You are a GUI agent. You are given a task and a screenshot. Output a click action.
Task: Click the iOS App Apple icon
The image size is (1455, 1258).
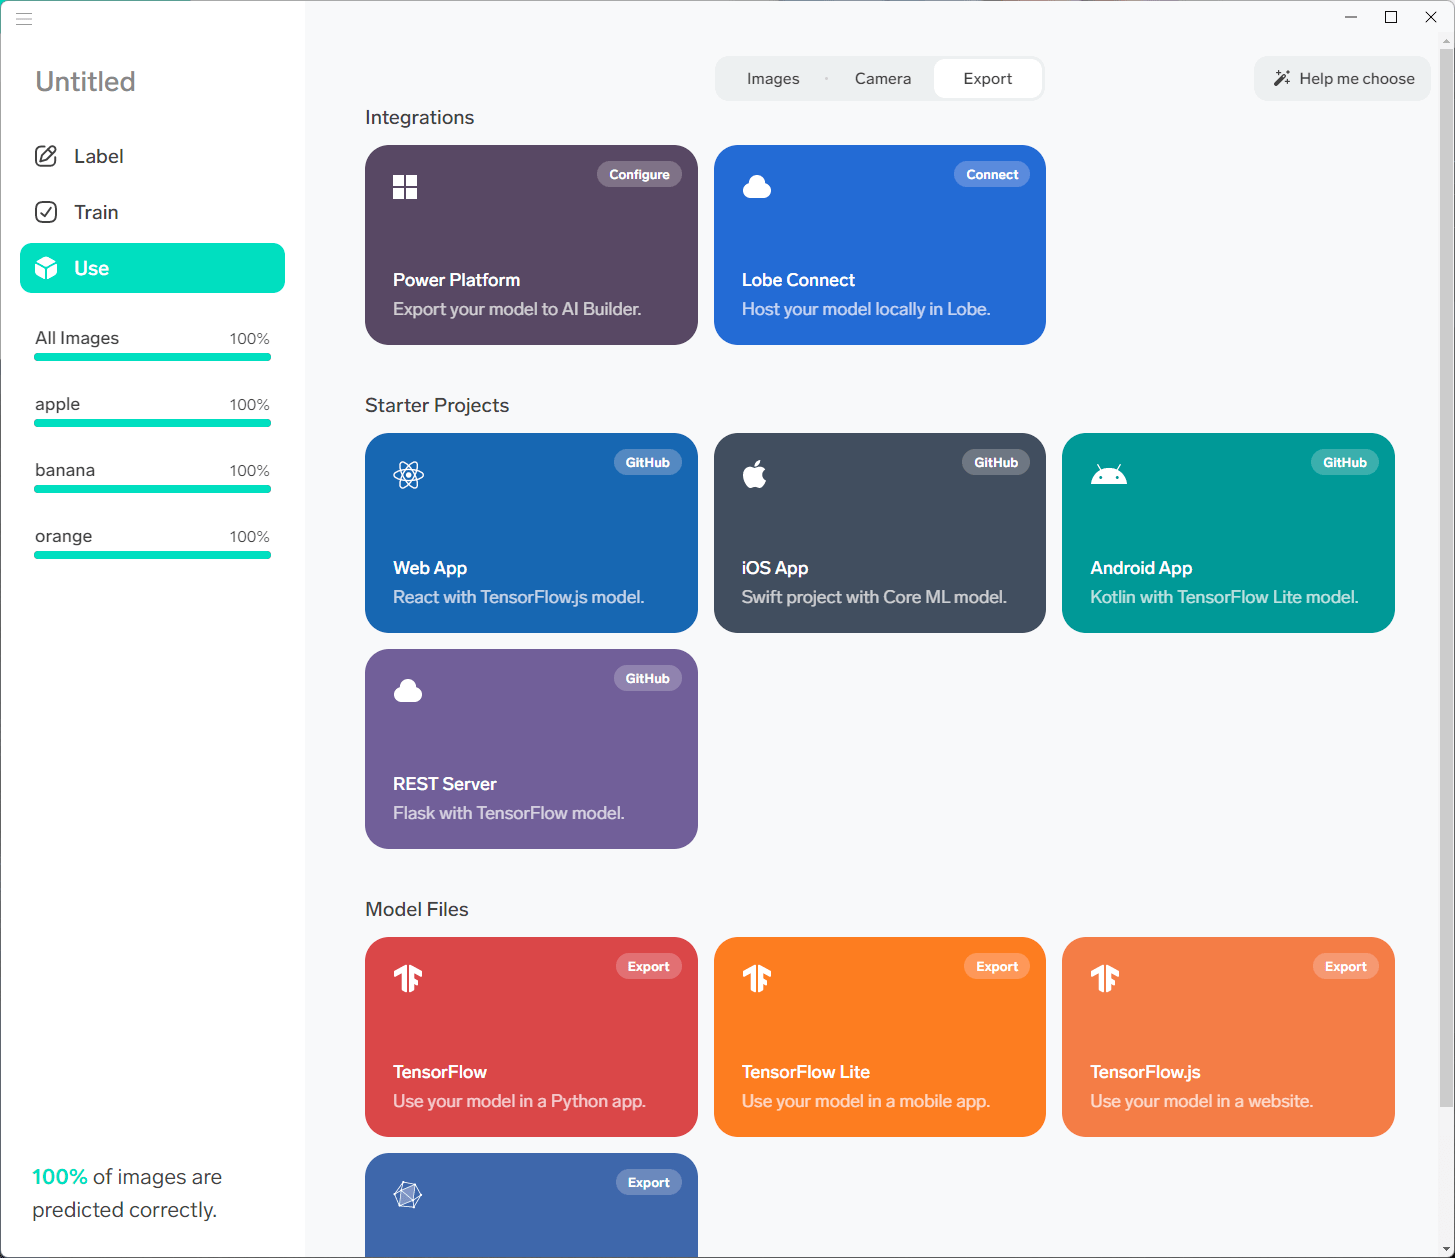click(x=755, y=474)
